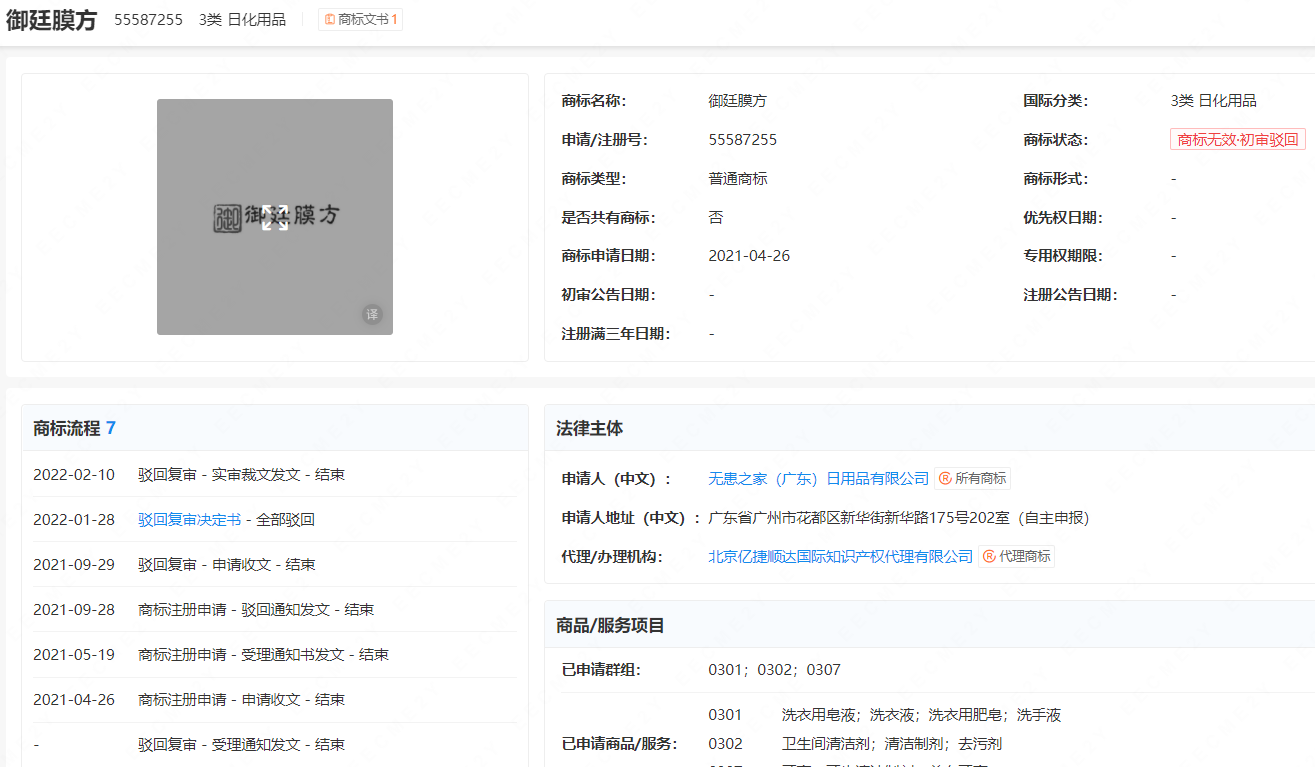This screenshot has width=1315, height=767.
Task: Open the 驳回复审决定书 document link
Action: pyautogui.click(x=189, y=520)
